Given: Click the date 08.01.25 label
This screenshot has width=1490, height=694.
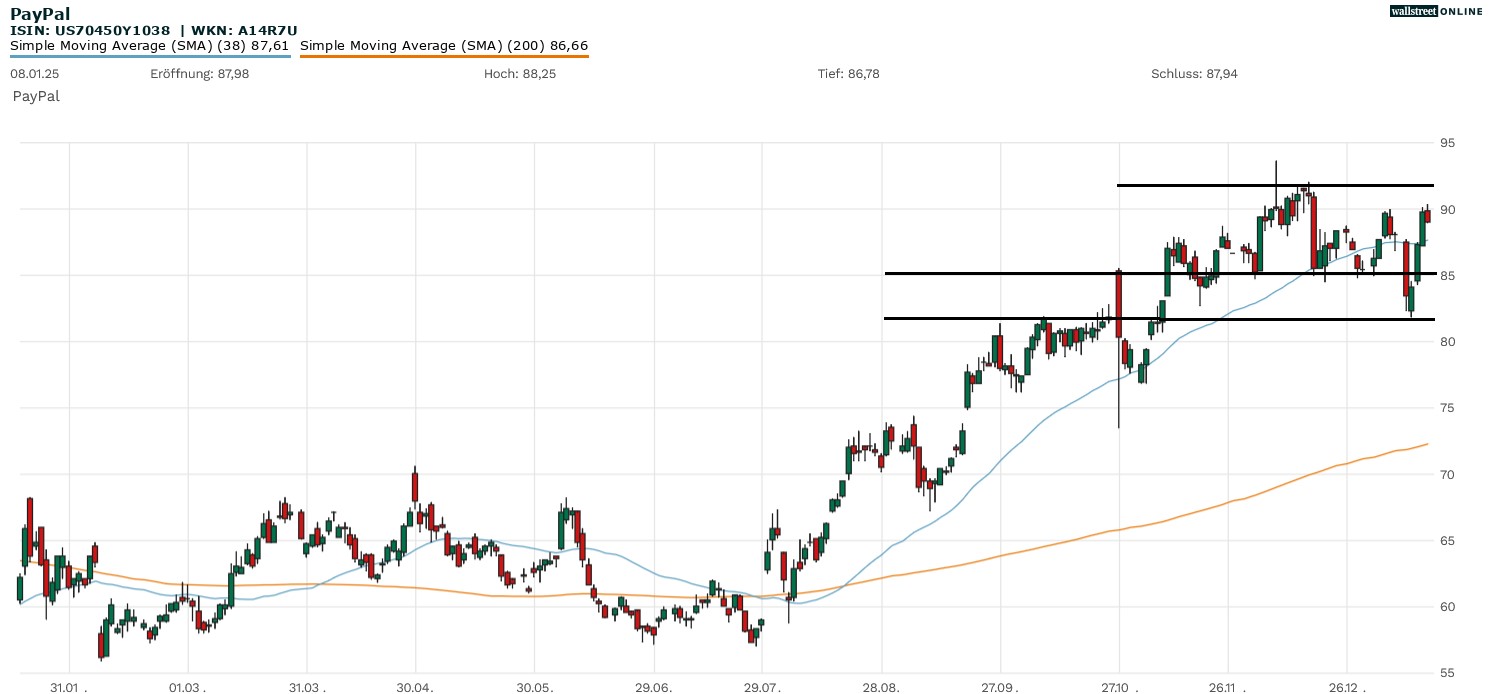Looking at the screenshot, I should pyautogui.click(x=34, y=74).
